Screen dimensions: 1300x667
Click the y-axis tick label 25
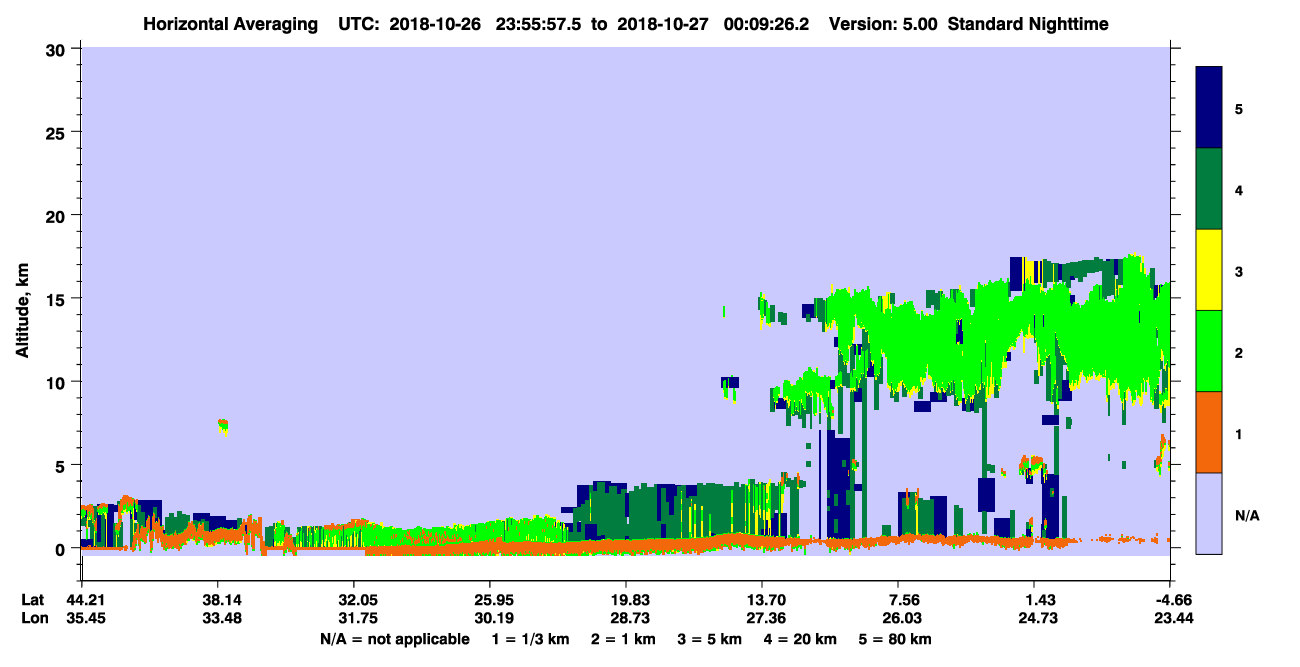58,132
